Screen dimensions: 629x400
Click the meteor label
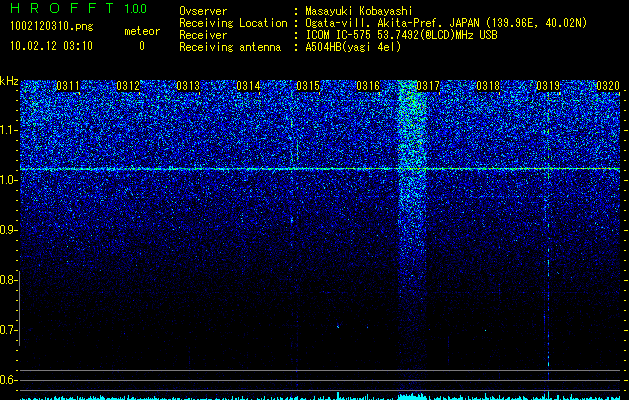[x=142, y=31]
